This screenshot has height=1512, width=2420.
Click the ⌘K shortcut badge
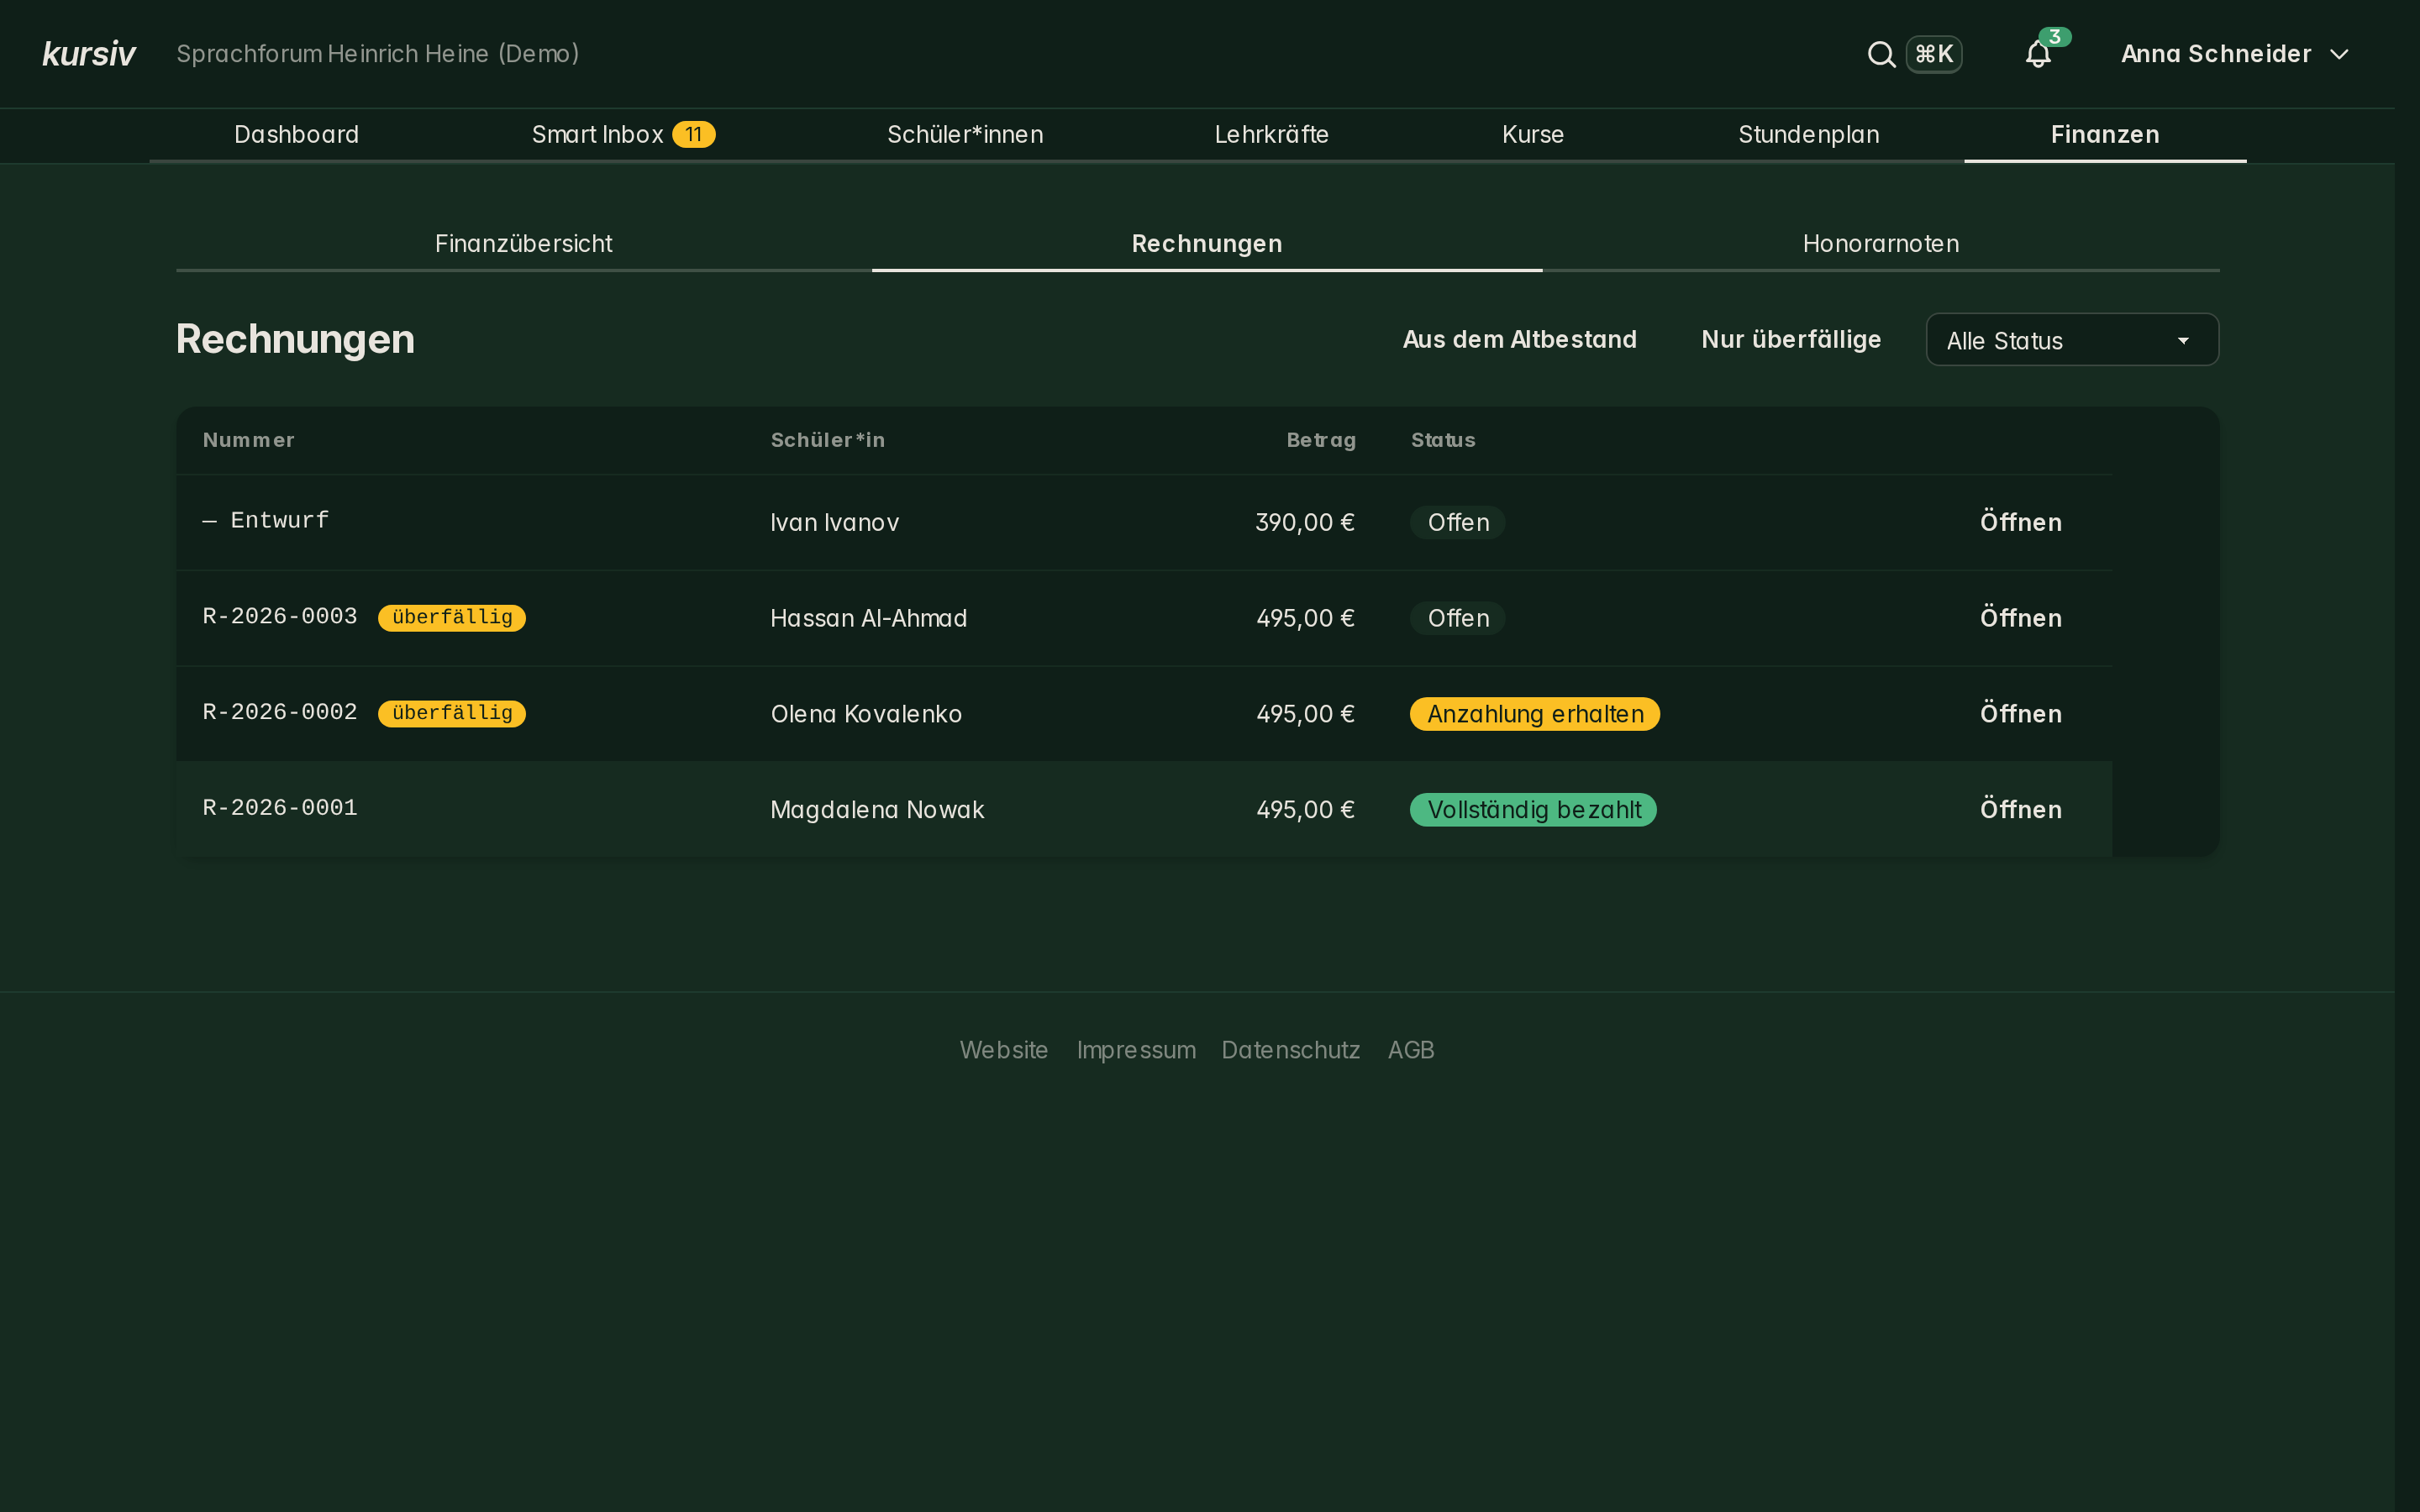tap(1933, 54)
